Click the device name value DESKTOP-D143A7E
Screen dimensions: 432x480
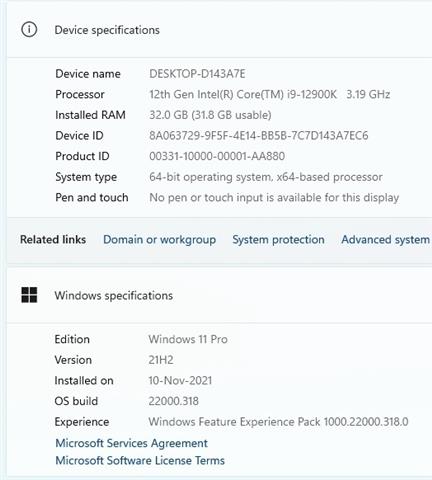(x=197, y=74)
